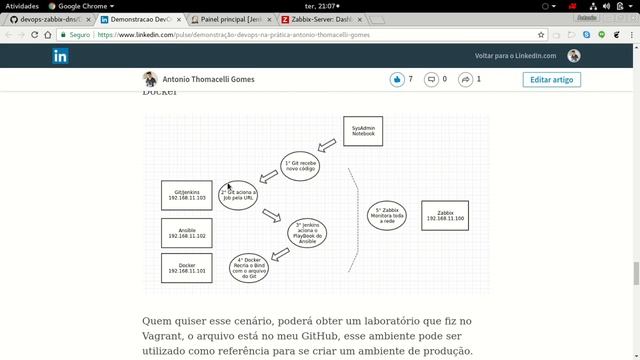Close the devops-zabbix-dns GitHub tab
This screenshot has height=360, width=640.
[x=89, y=19]
